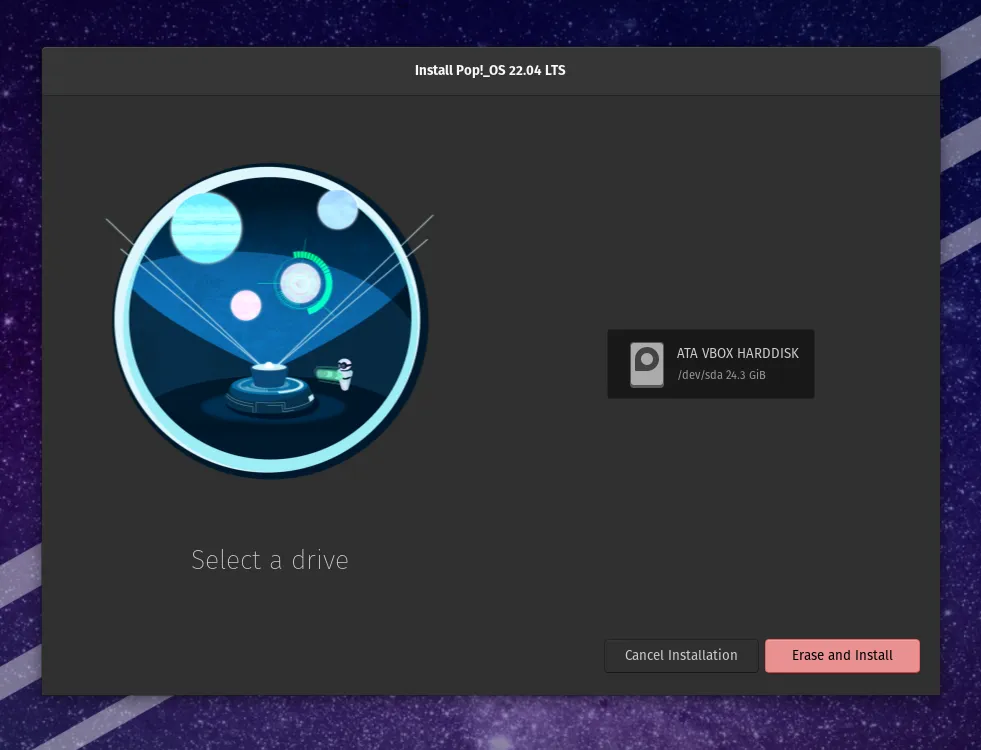Click the hologram projector base in the illustration

(270, 394)
